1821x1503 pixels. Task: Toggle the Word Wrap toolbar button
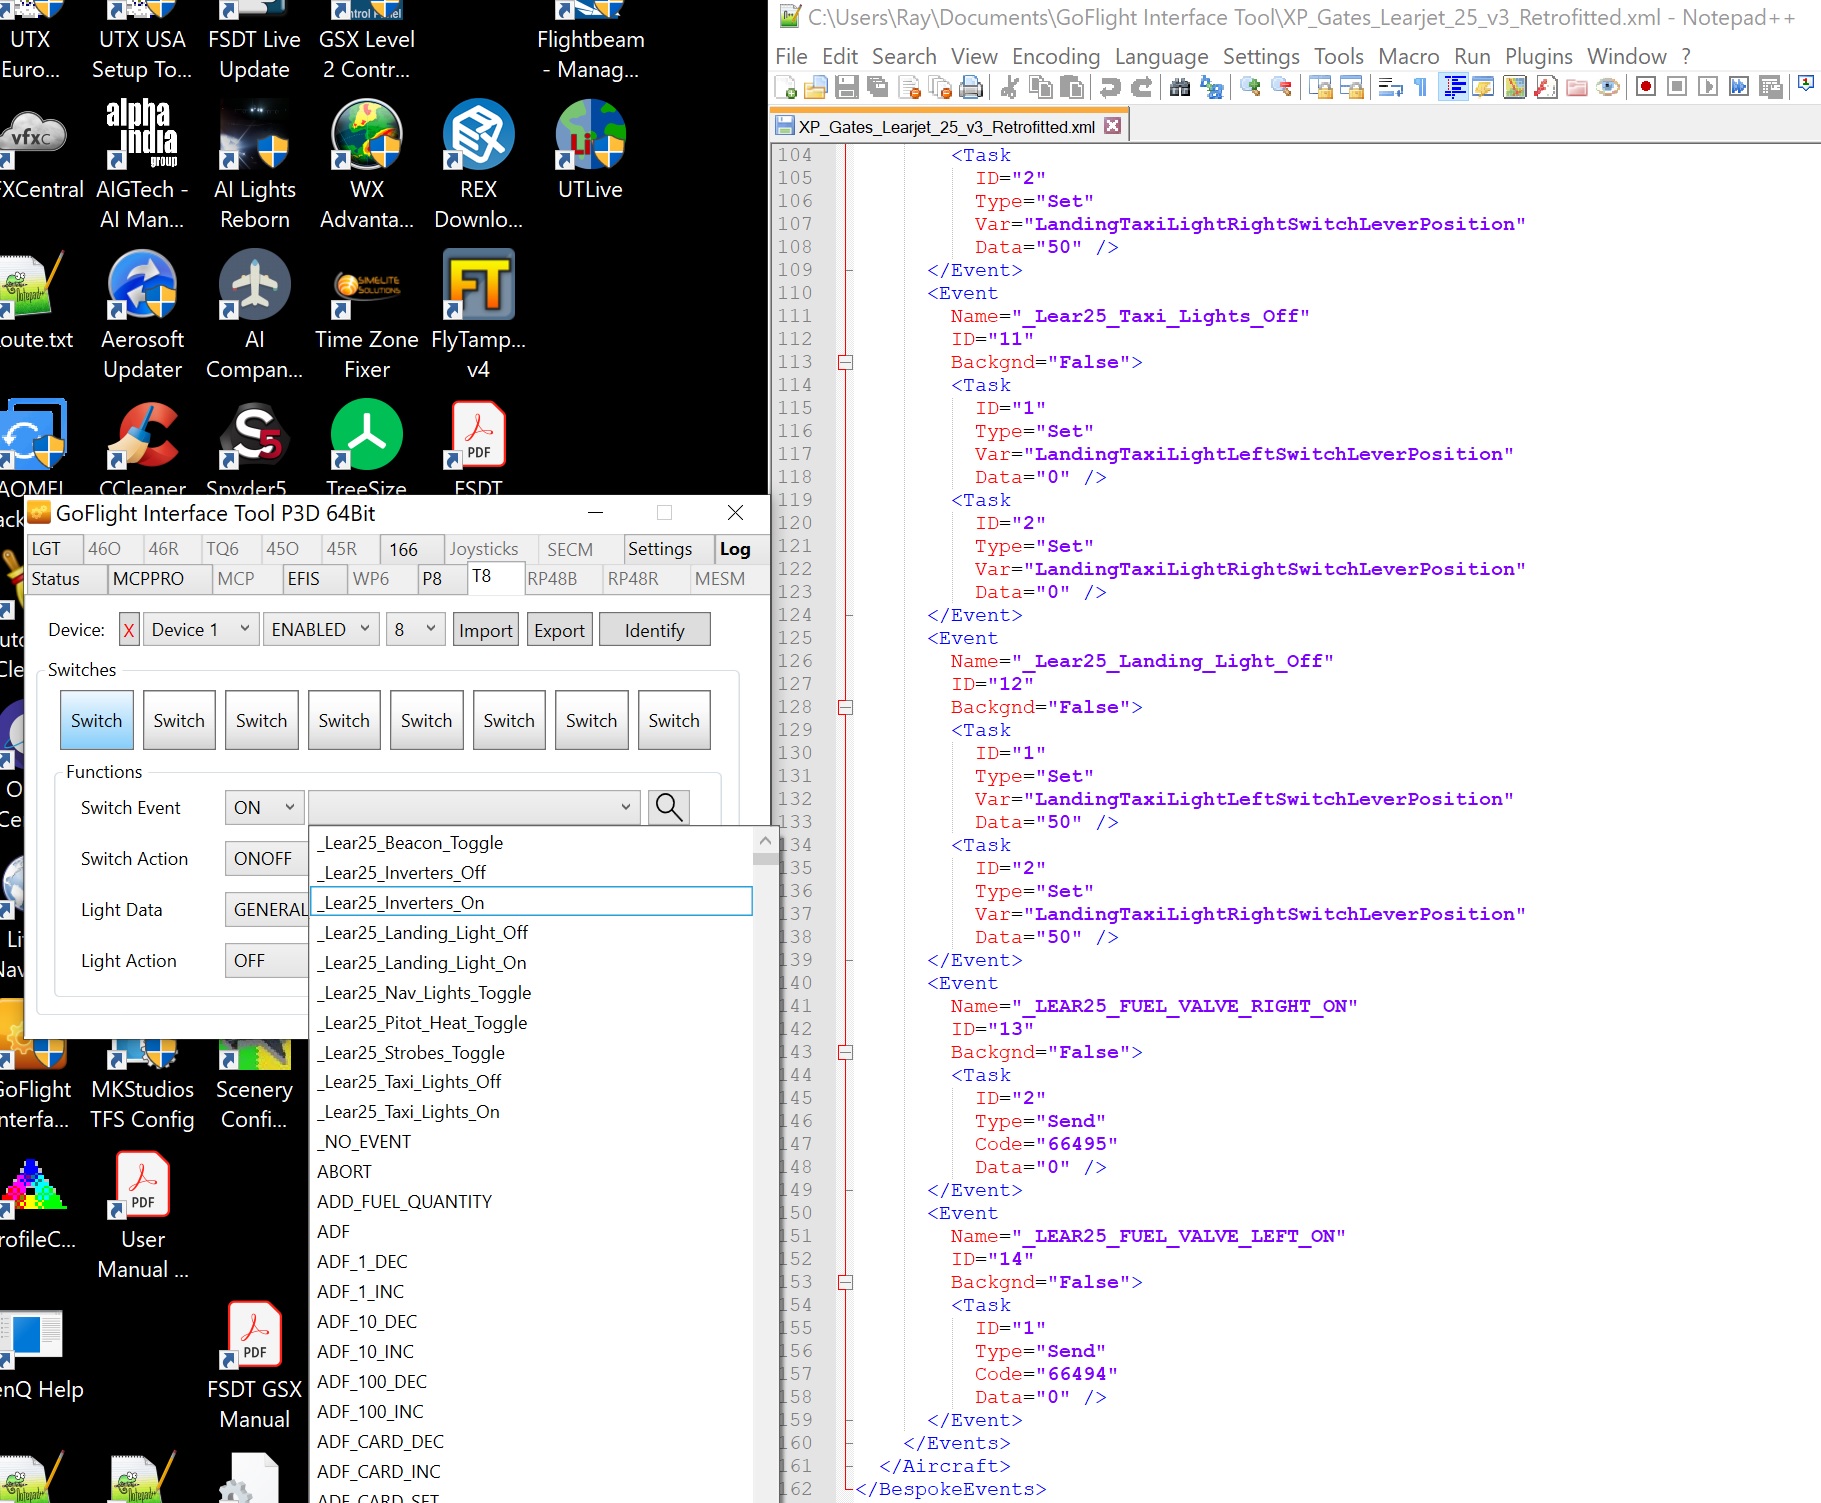click(x=1390, y=88)
